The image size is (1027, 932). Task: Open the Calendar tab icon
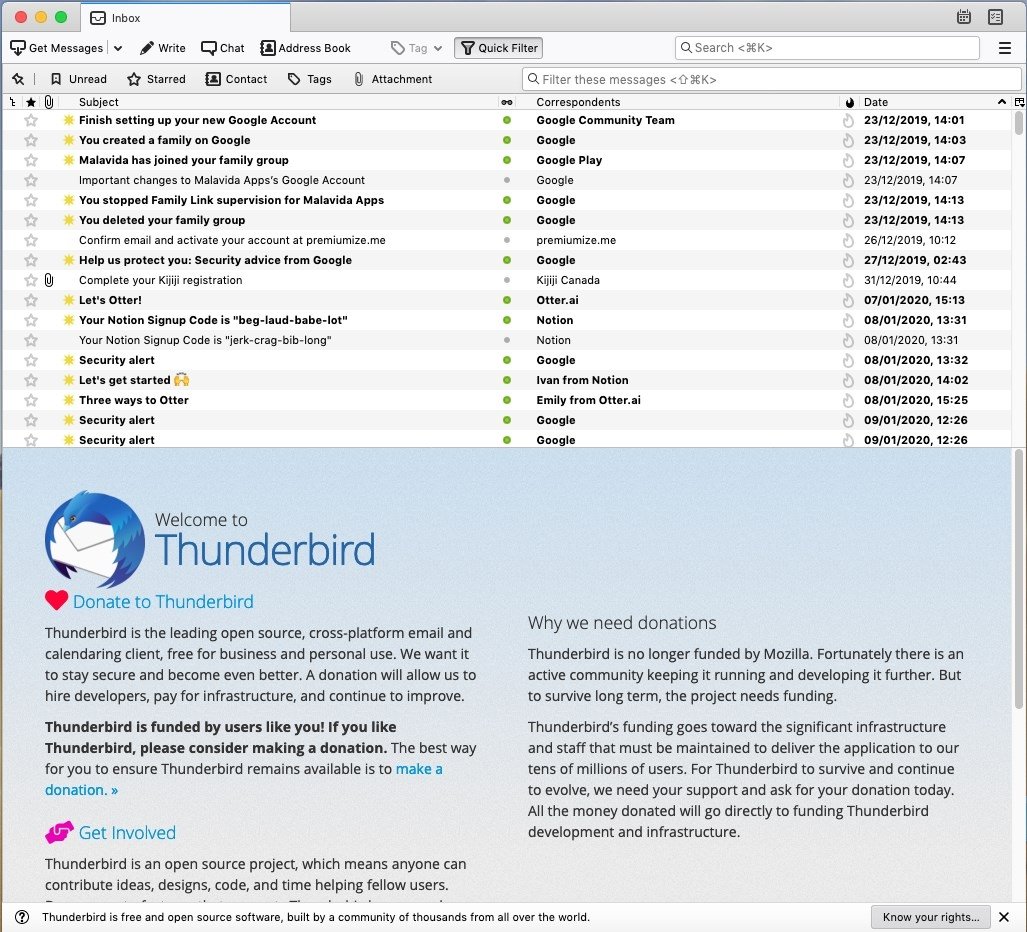click(963, 17)
